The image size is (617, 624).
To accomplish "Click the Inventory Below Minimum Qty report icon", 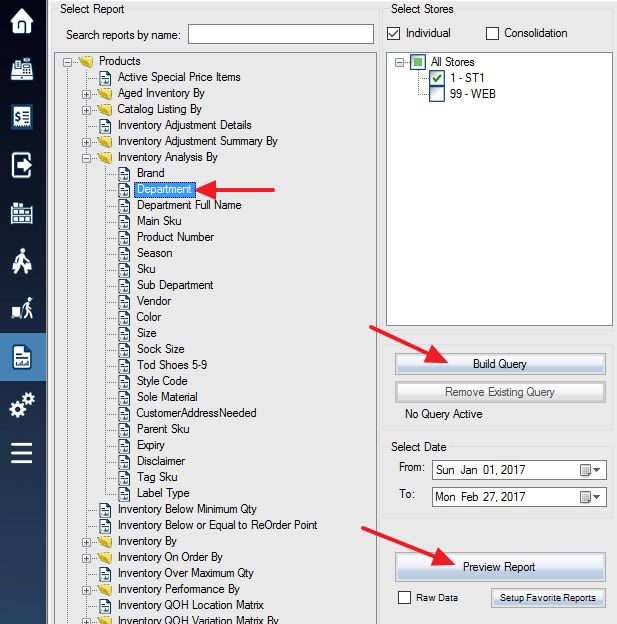I will coord(105,510).
